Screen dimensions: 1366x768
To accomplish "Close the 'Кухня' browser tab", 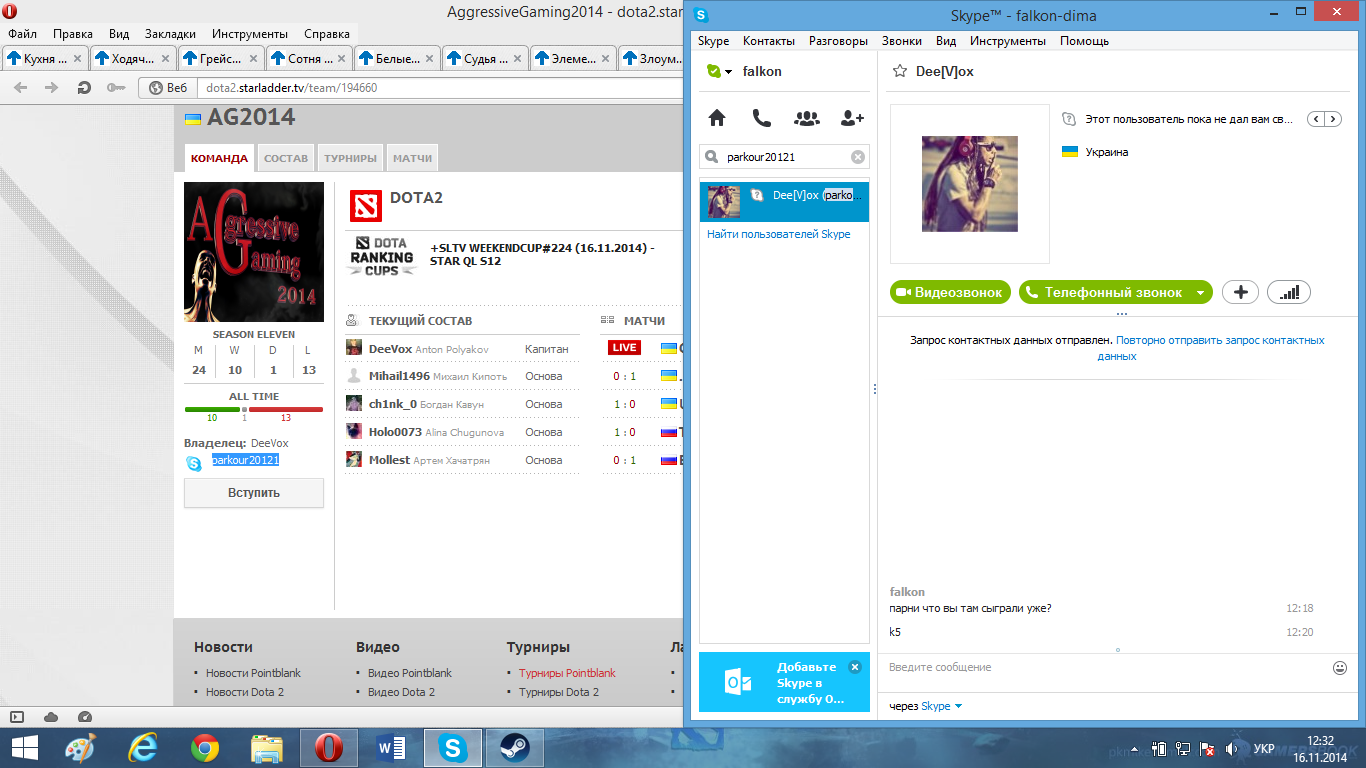I will pyautogui.click(x=77, y=59).
